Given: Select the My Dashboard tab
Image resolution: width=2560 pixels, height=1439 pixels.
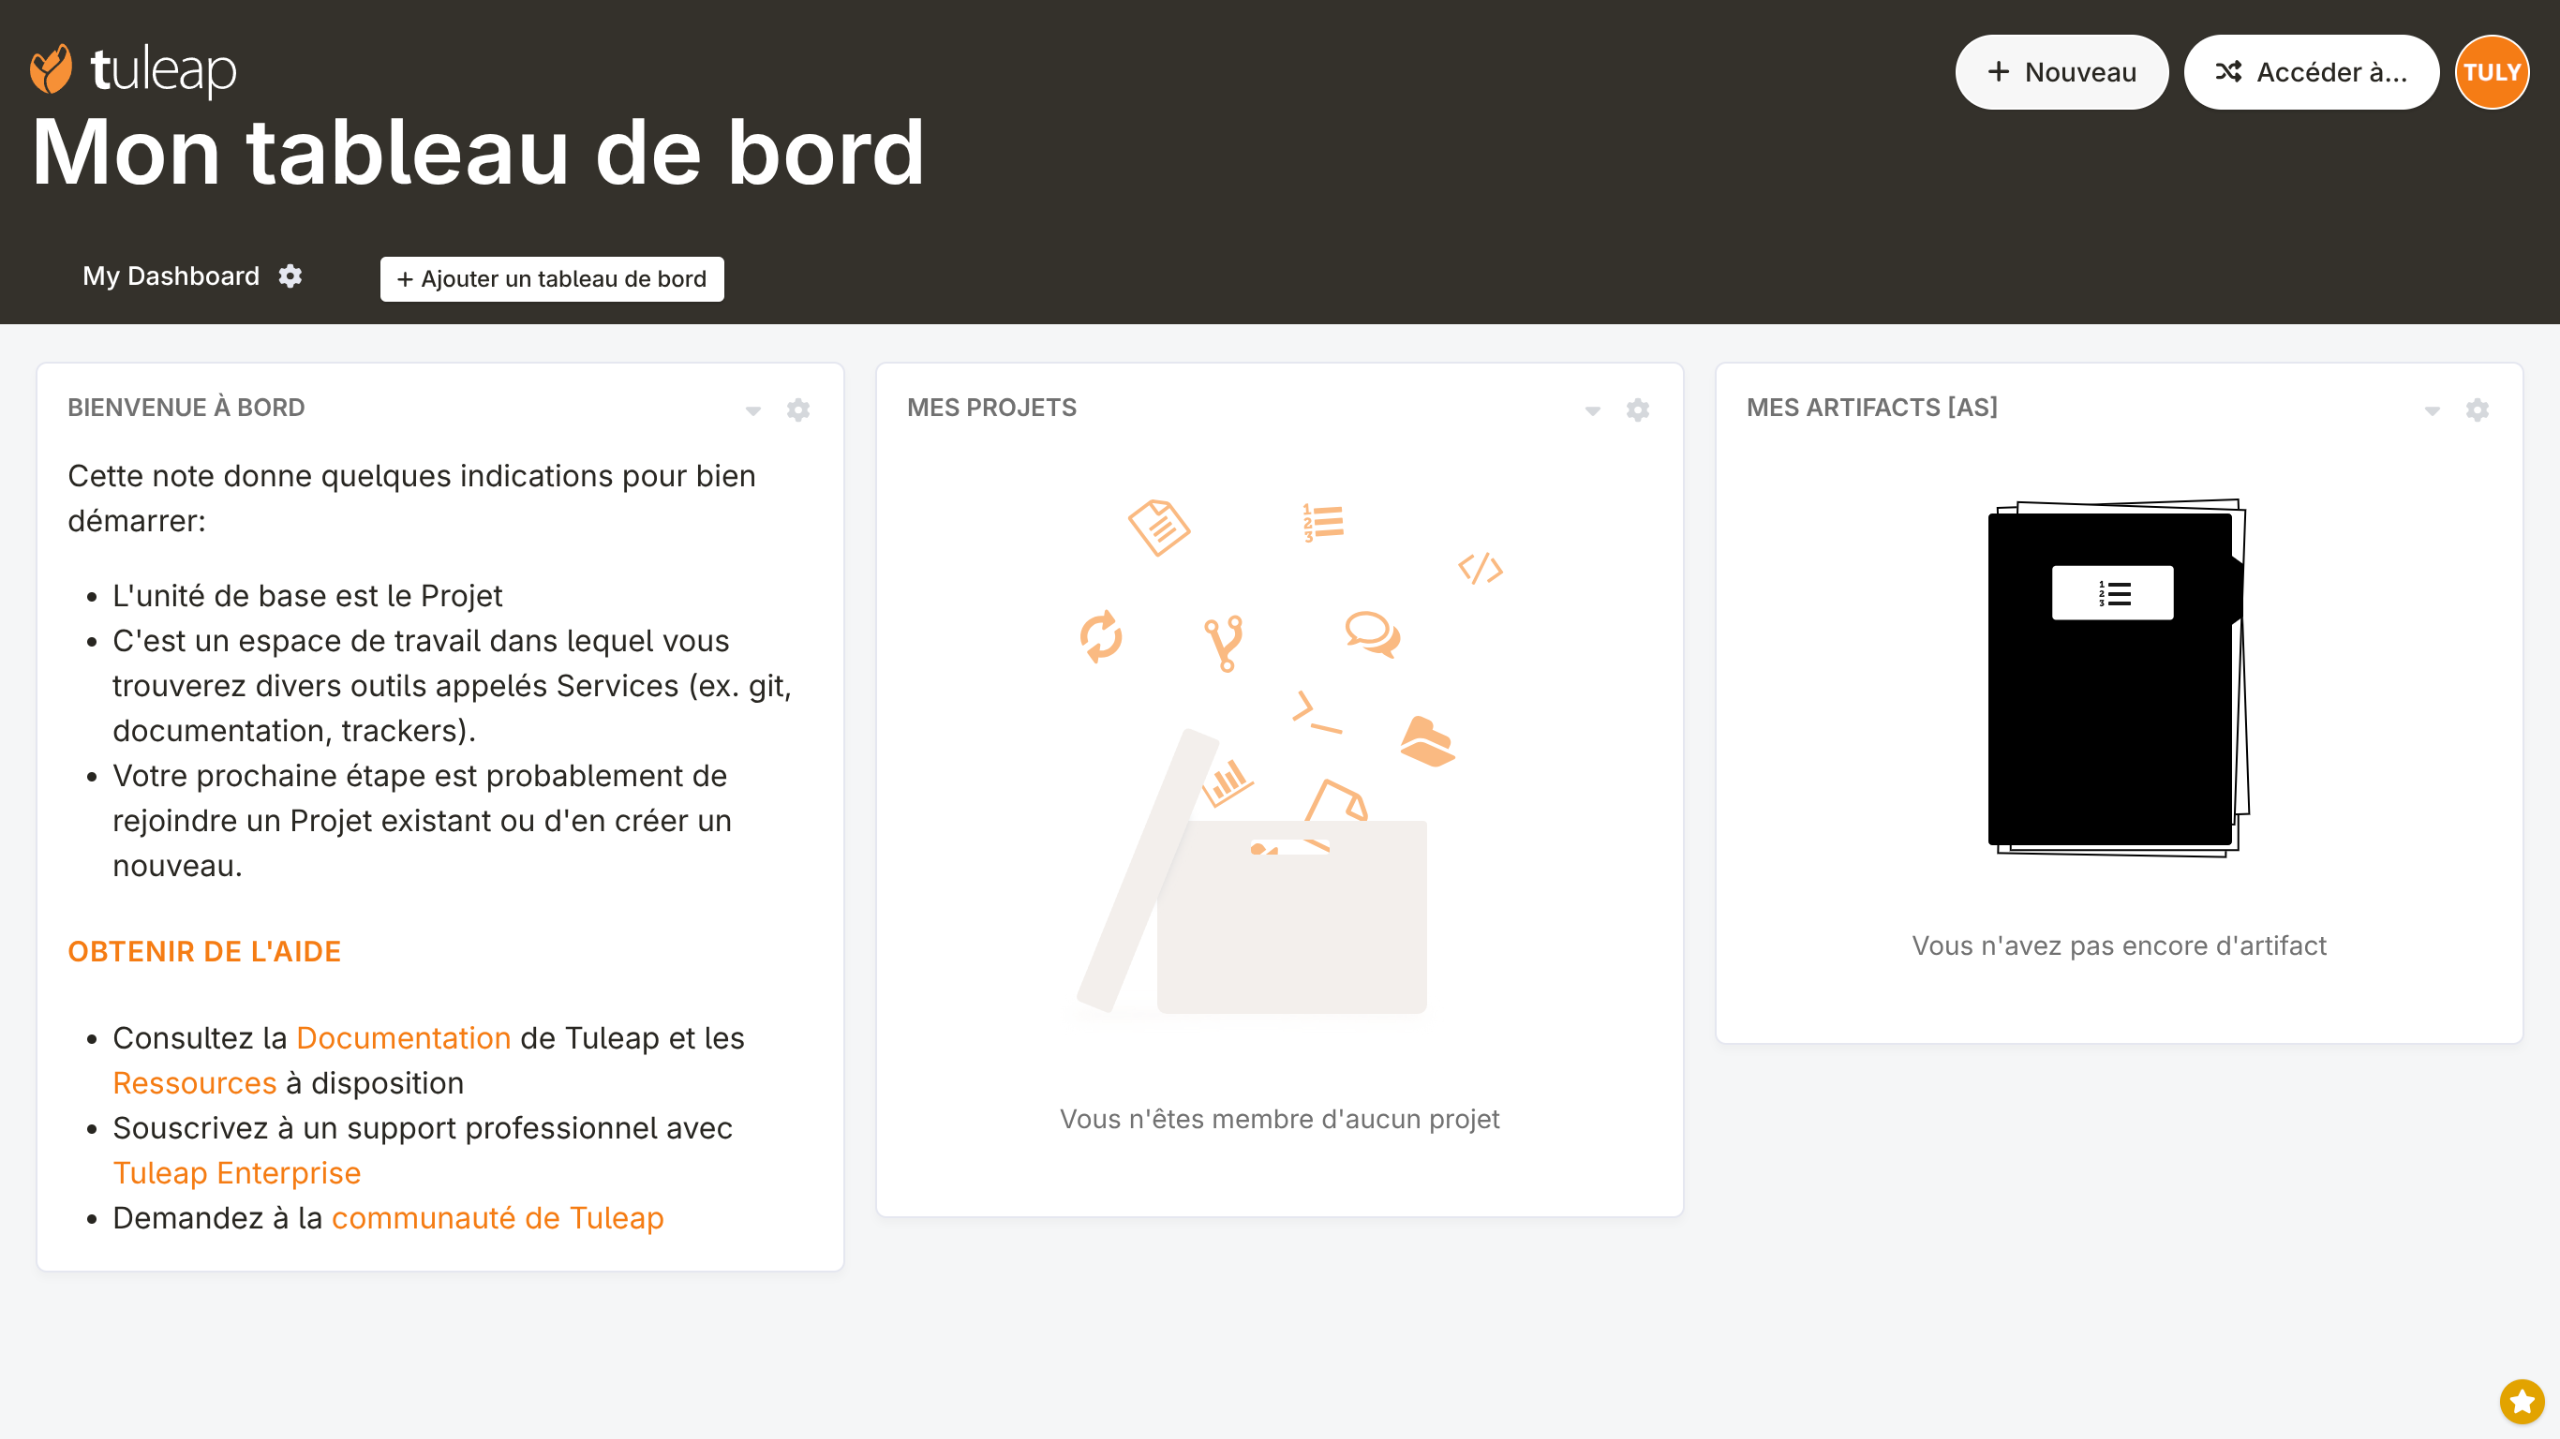Looking at the screenshot, I should click(x=171, y=276).
